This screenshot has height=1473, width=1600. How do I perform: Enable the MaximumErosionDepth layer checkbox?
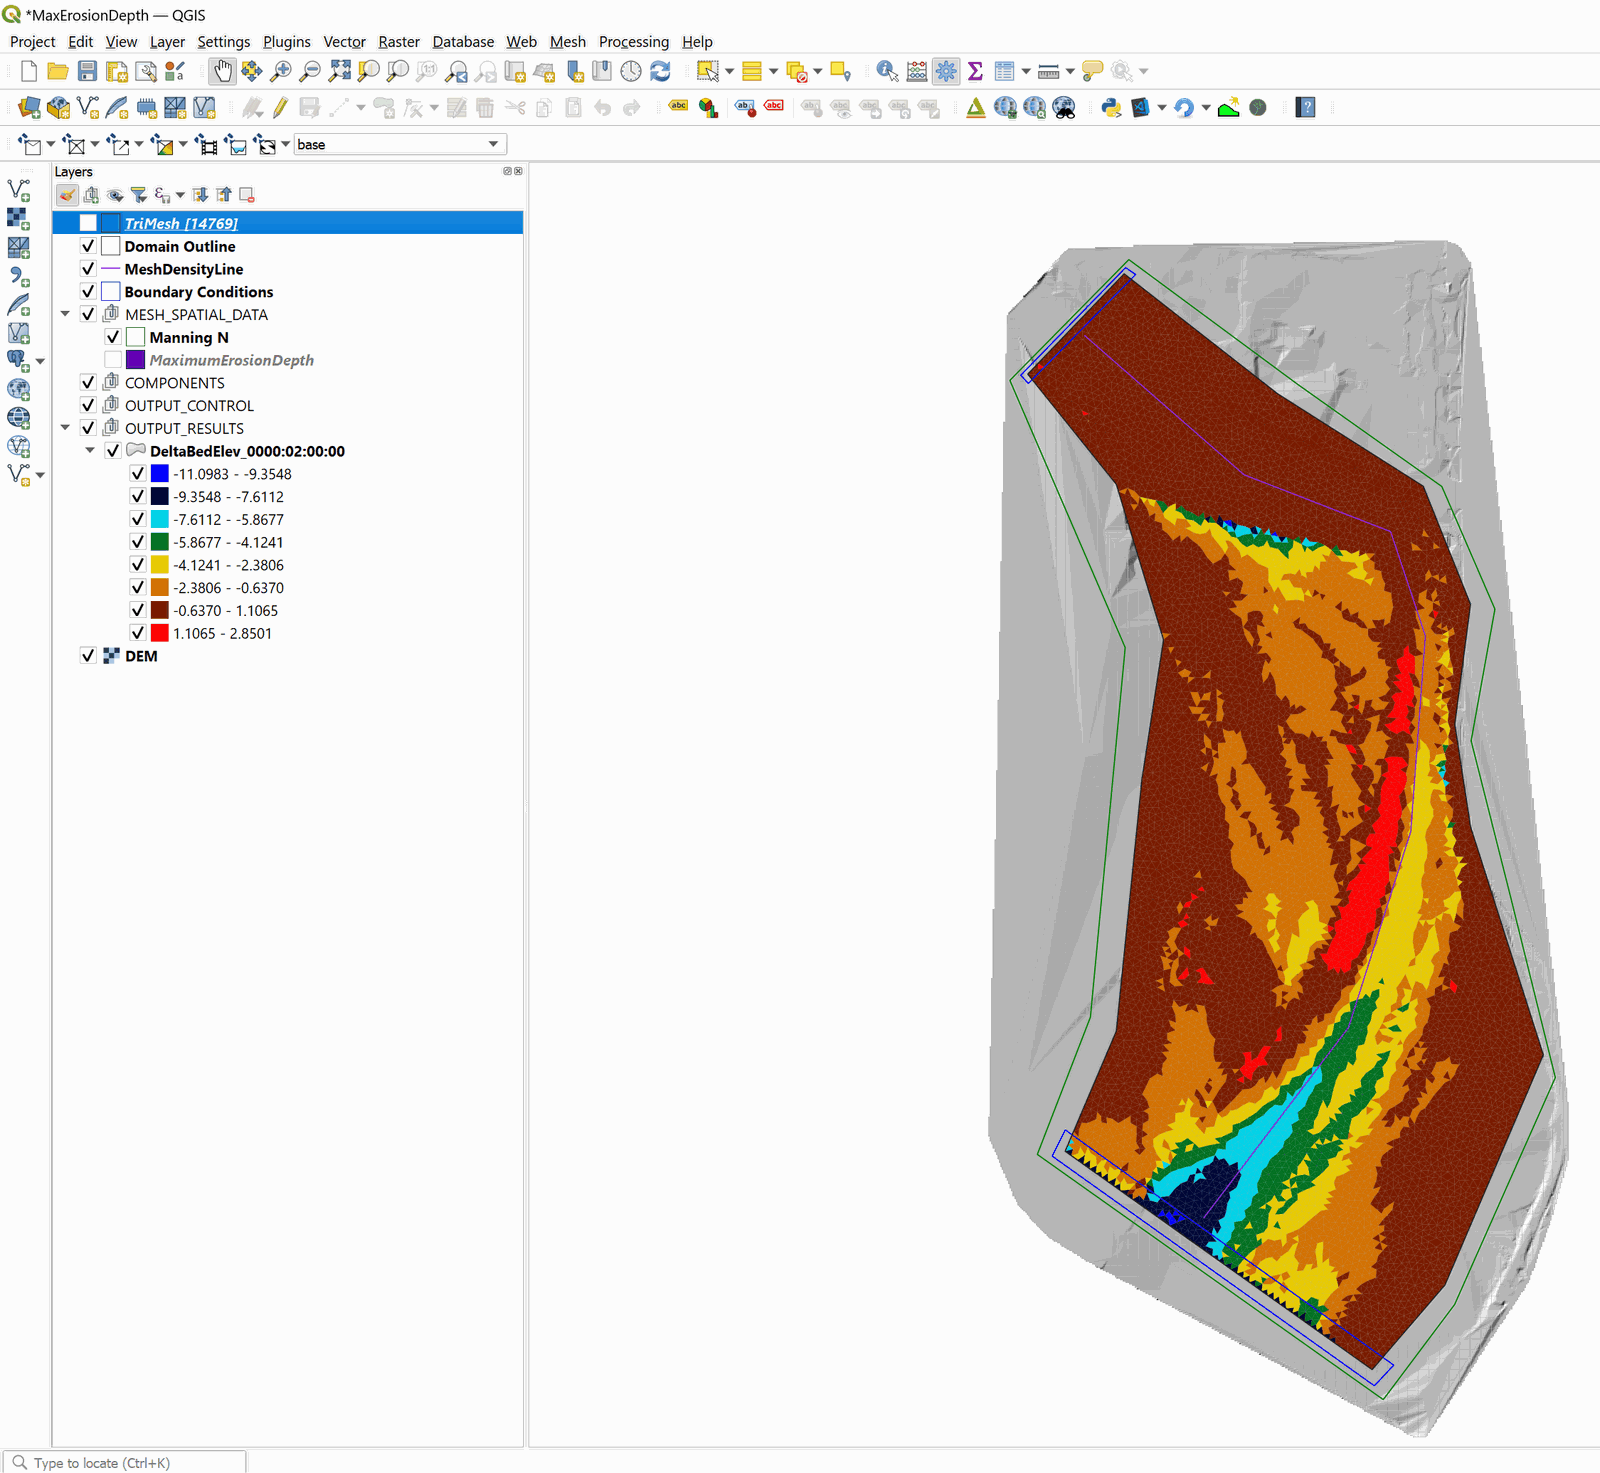click(x=113, y=360)
